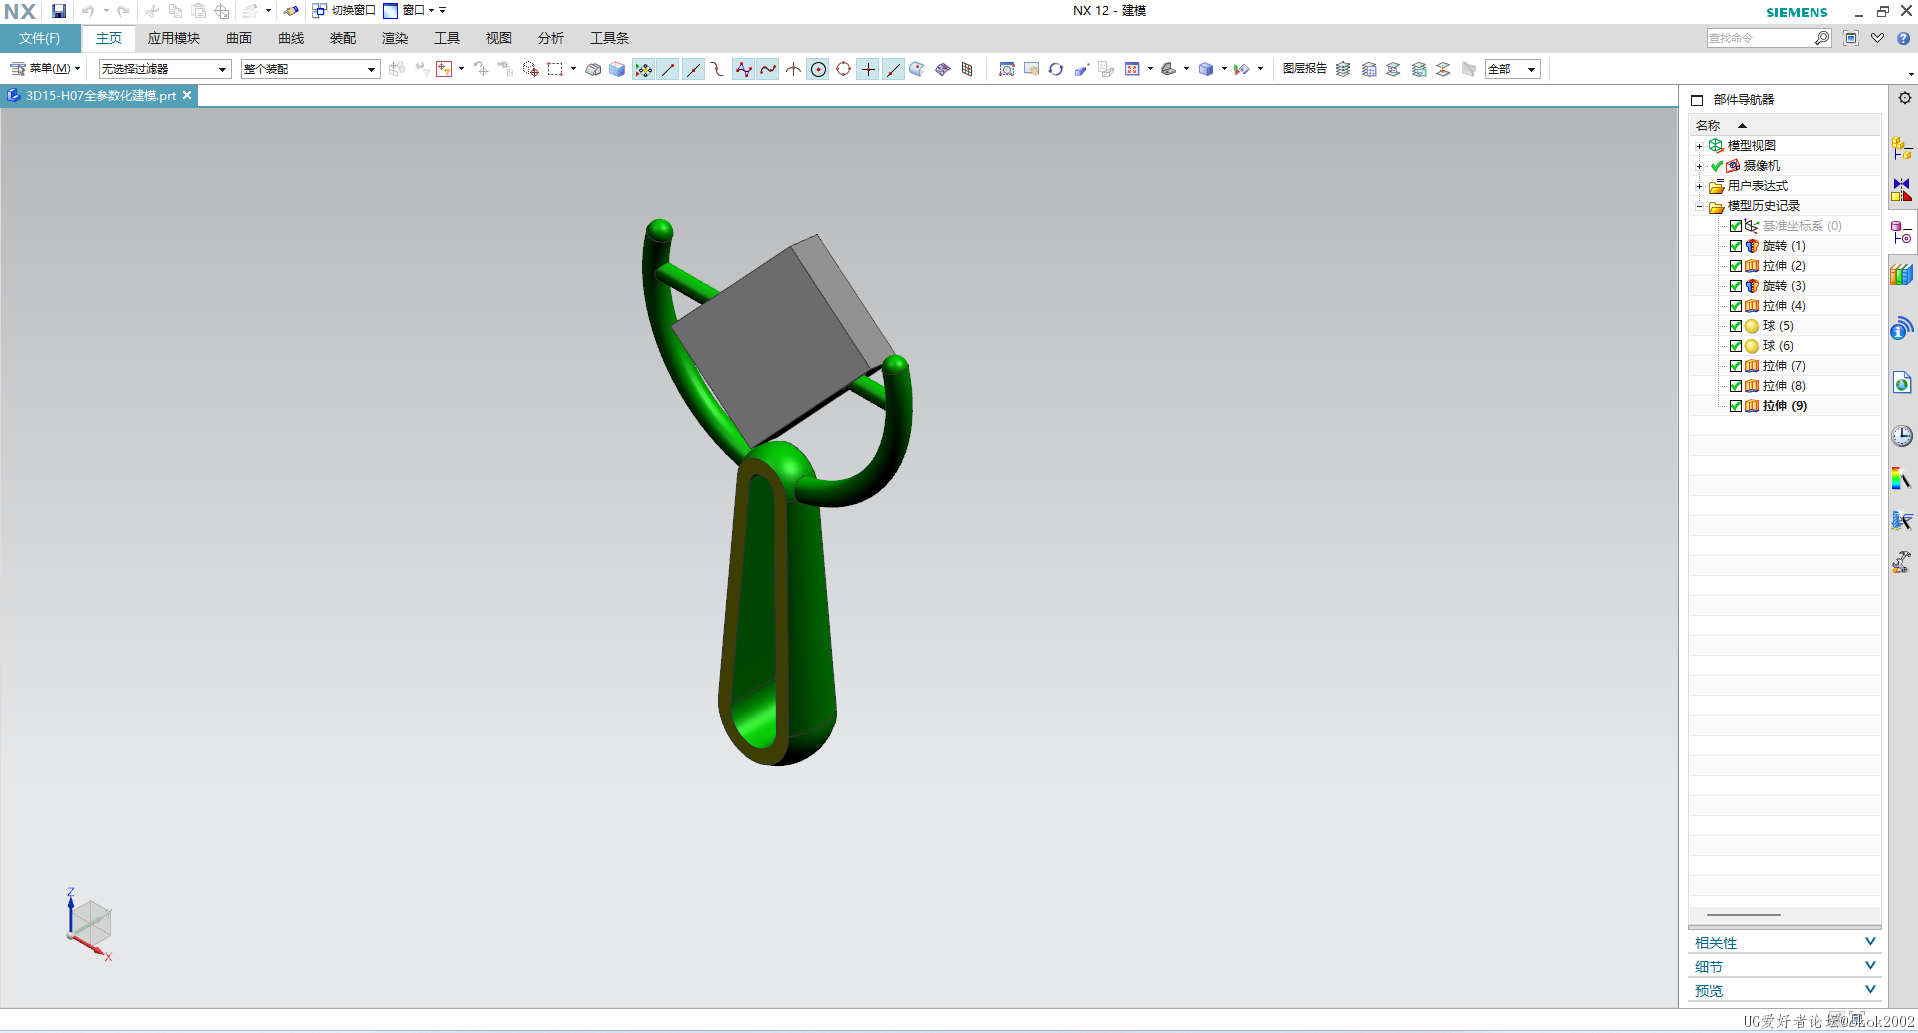Click the full screen toggle icon
This screenshot has height=1033, width=1918.
(x=1851, y=38)
